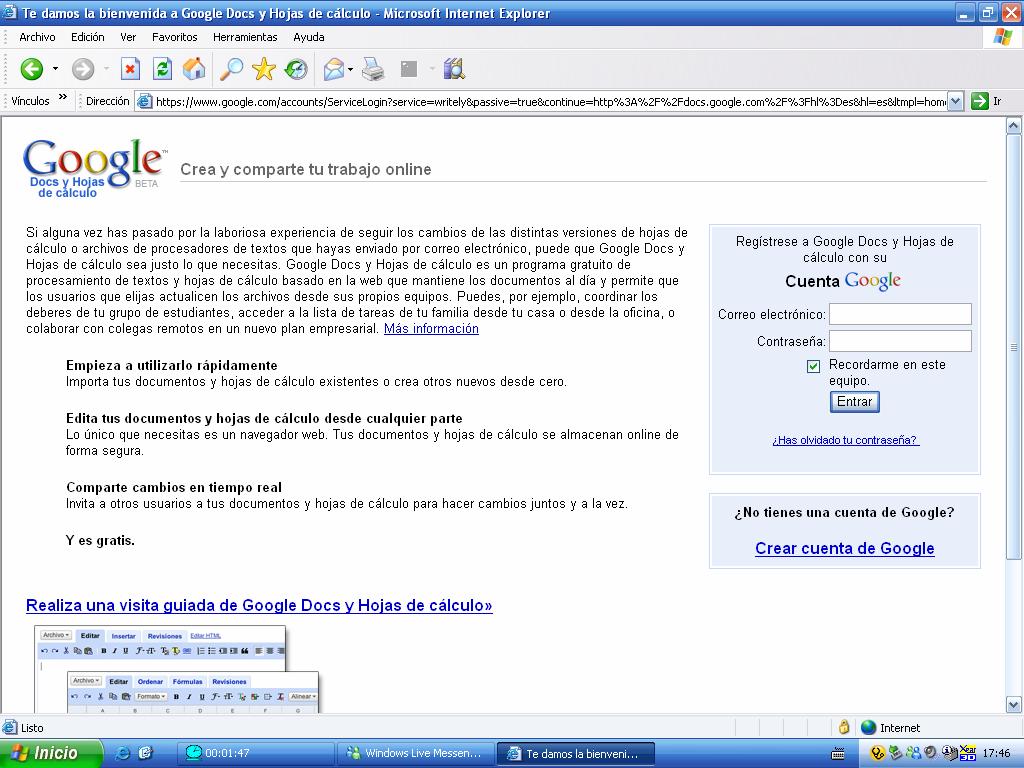Click the grey square toolbar button
This screenshot has width=1024, height=768.
click(409, 69)
